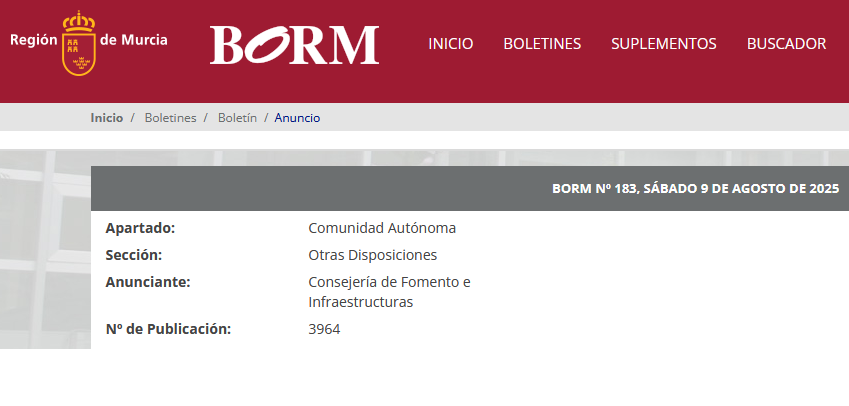Click the BORM logo in the header
The image size is (849, 406).
pyautogui.click(x=294, y=44)
